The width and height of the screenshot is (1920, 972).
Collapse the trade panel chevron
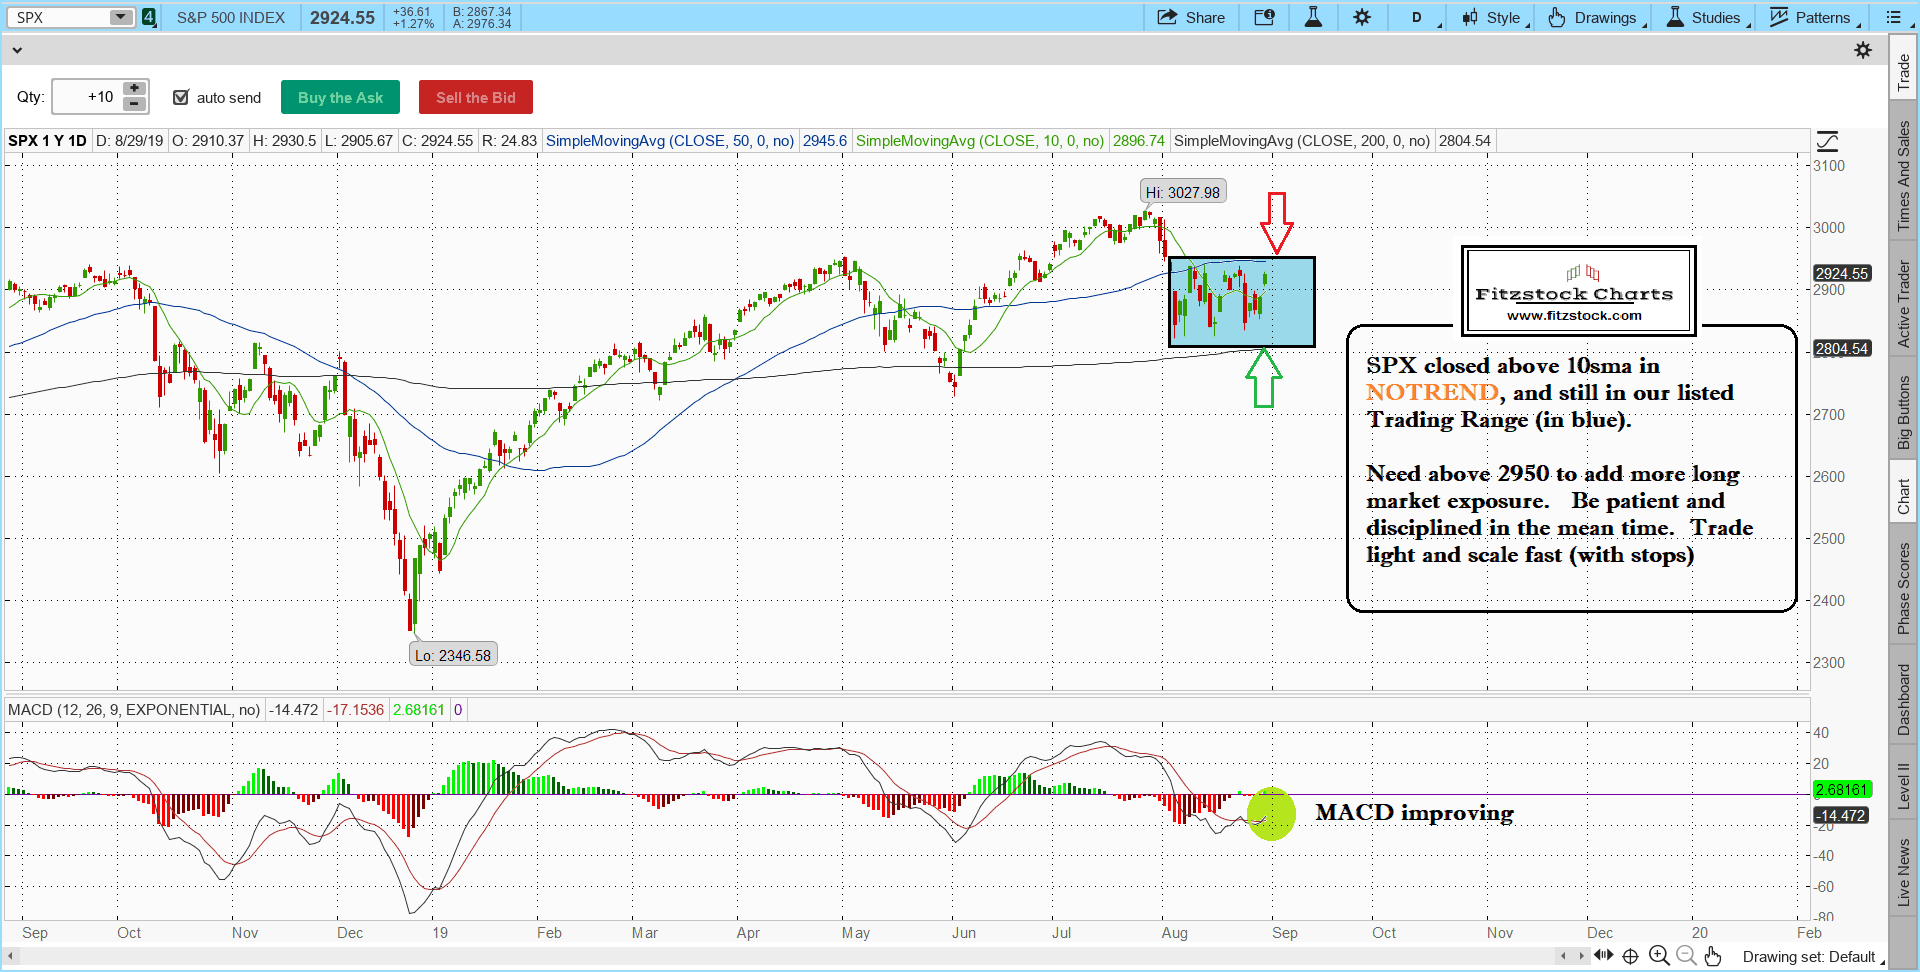17,50
